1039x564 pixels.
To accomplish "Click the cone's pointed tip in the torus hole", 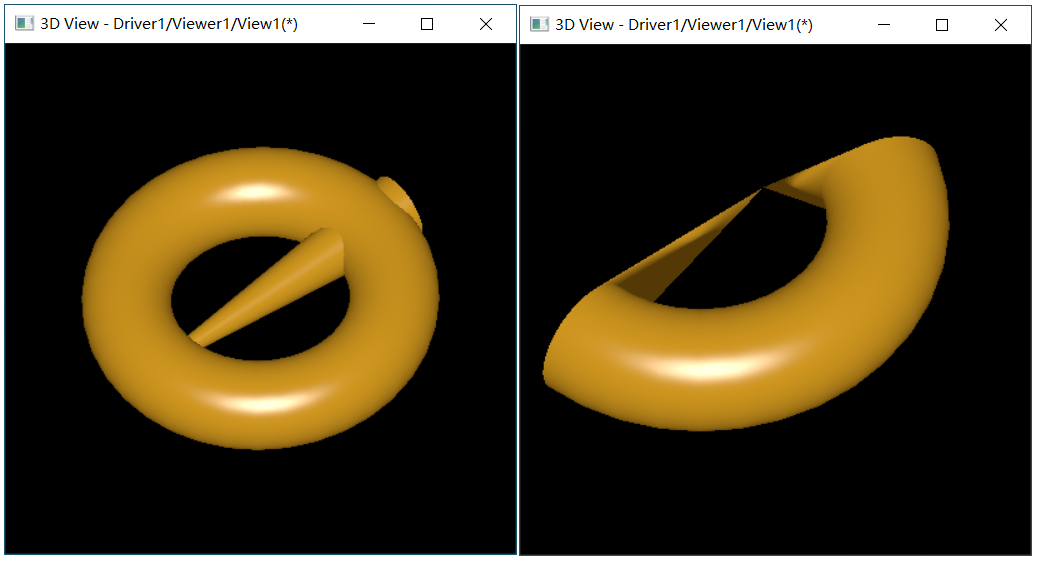I will tap(196, 339).
